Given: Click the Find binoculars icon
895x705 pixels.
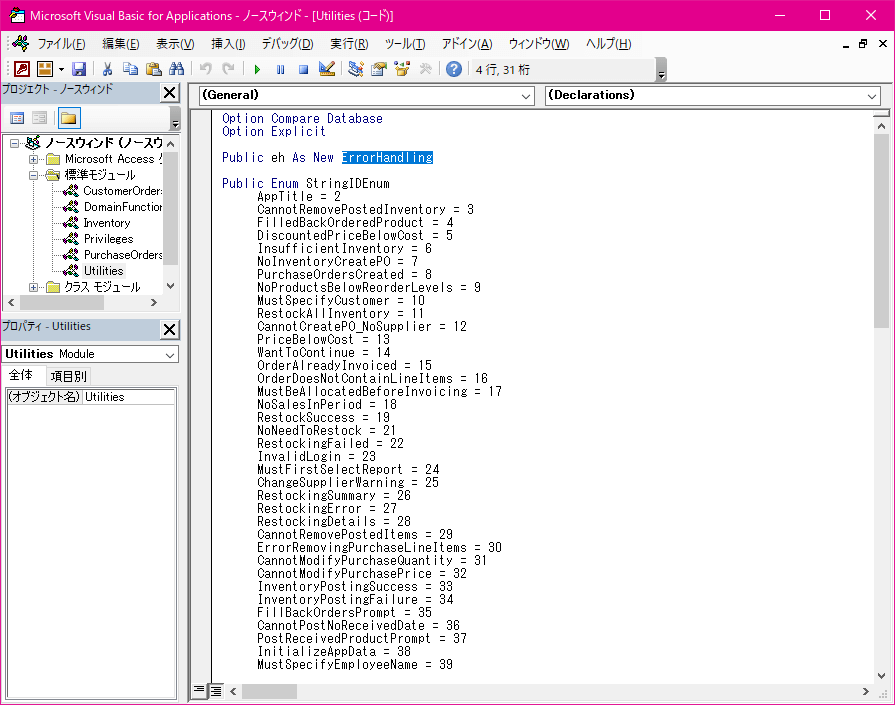Looking at the screenshot, I should pos(177,69).
